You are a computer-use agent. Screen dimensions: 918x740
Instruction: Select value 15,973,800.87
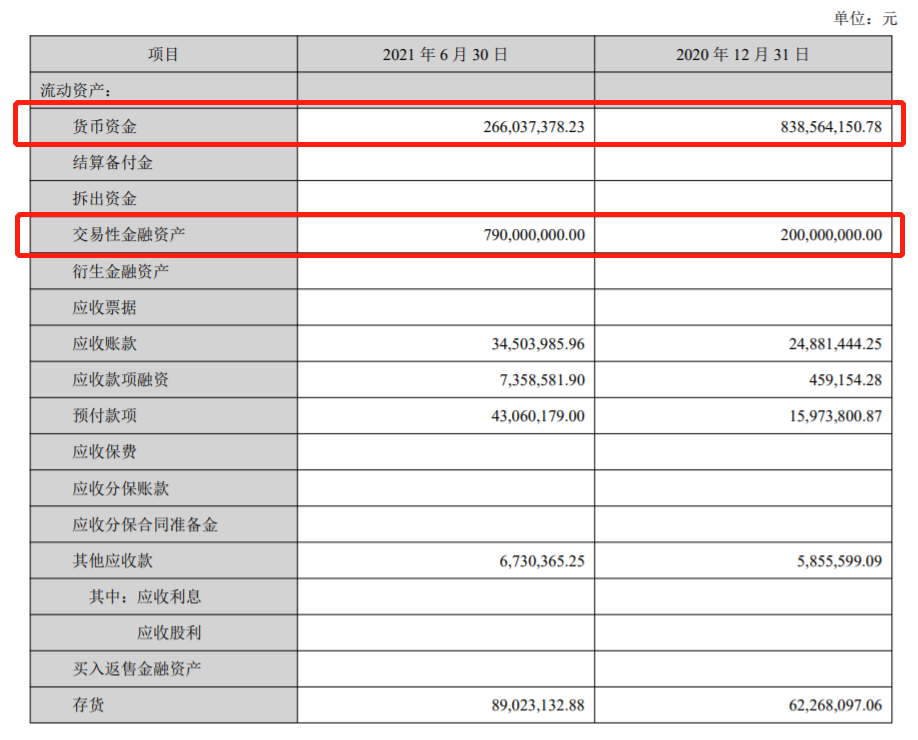pyautogui.click(x=835, y=416)
